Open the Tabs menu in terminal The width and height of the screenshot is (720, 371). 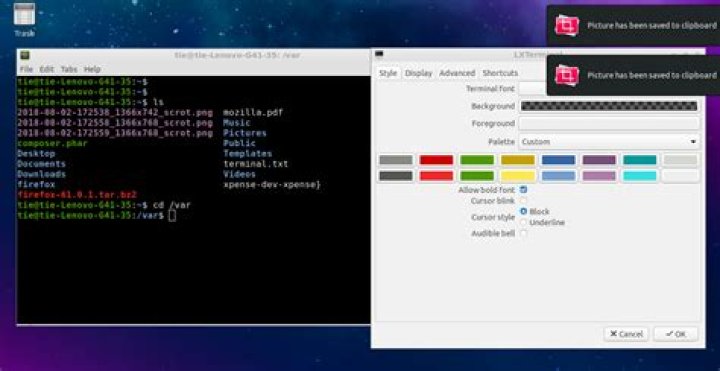tap(69, 69)
